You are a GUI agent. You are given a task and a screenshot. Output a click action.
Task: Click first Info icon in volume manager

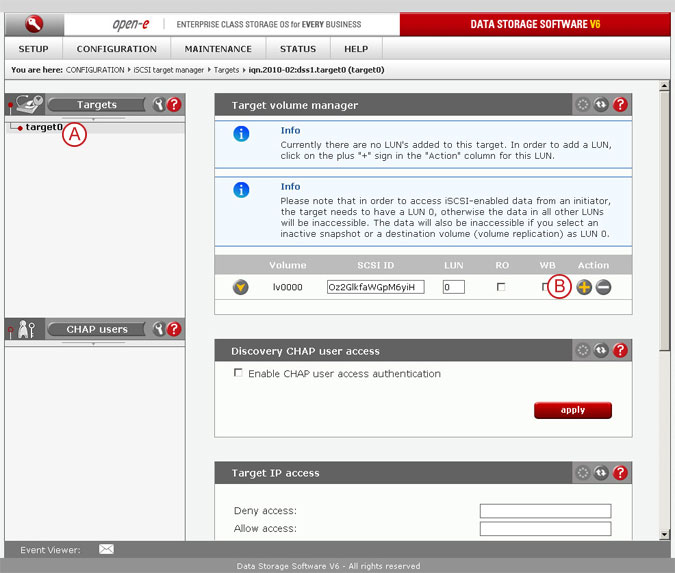pyautogui.click(x=241, y=134)
